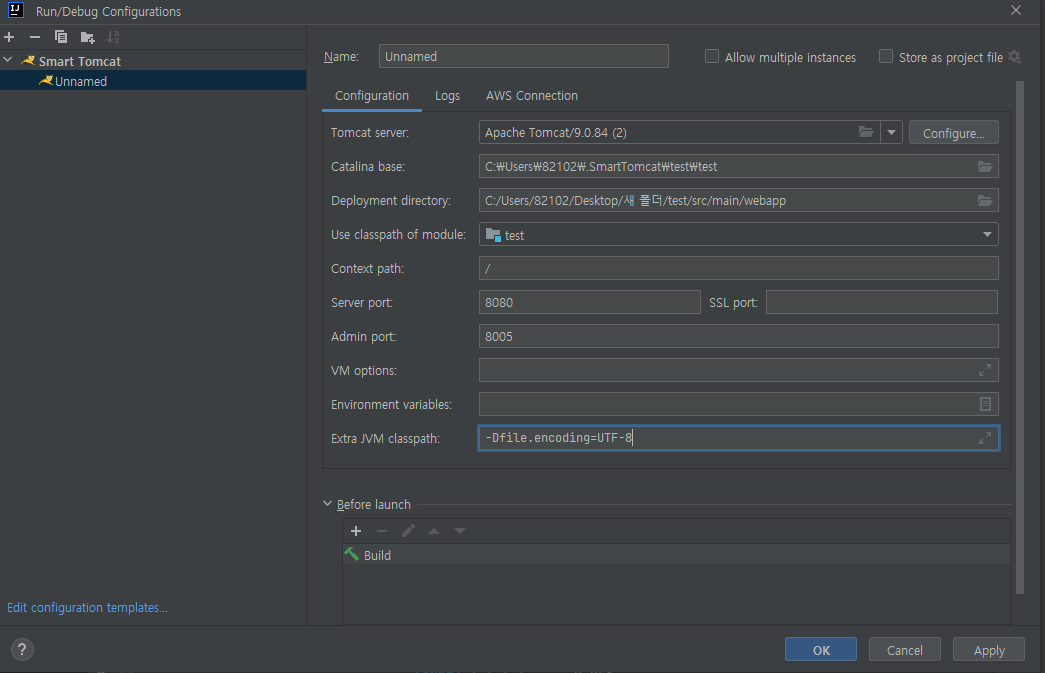The width and height of the screenshot is (1045, 673).
Task: Add a before launch task
Action: [x=356, y=531]
